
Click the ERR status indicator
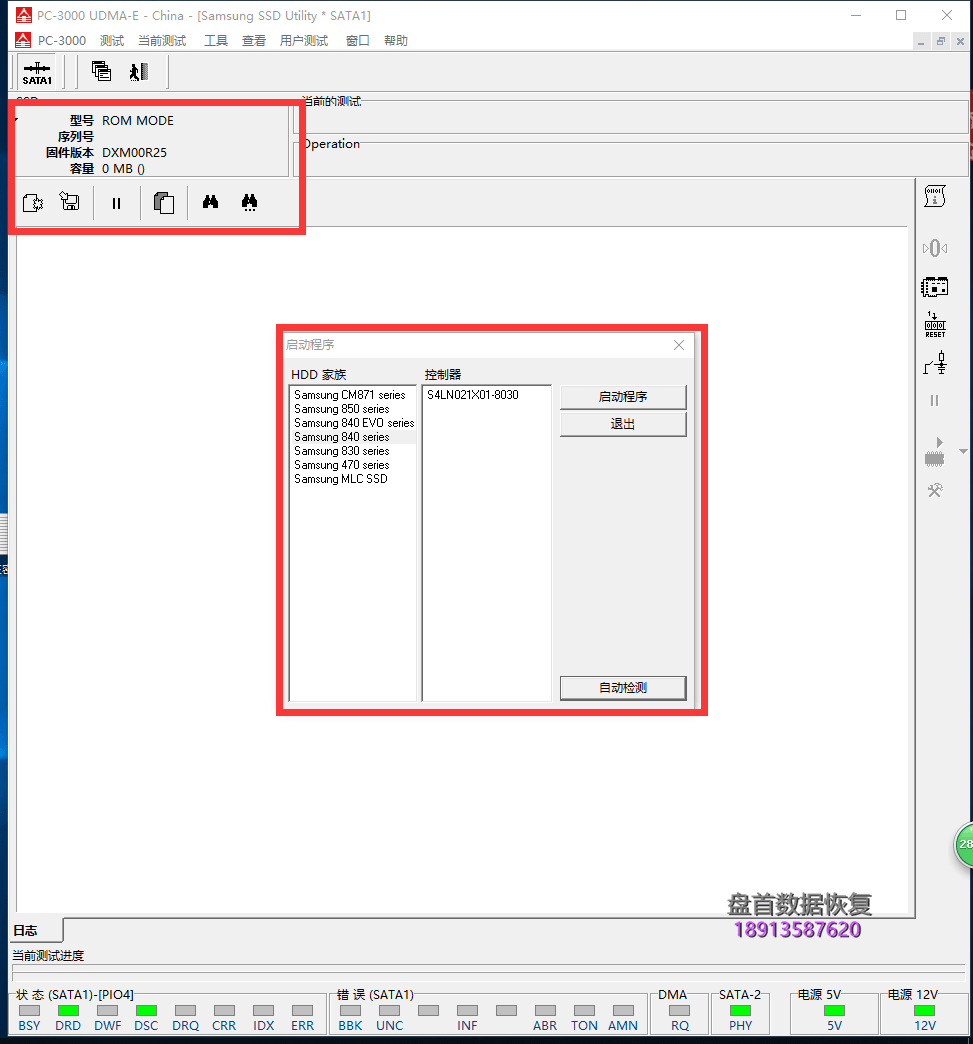pos(302,1011)
